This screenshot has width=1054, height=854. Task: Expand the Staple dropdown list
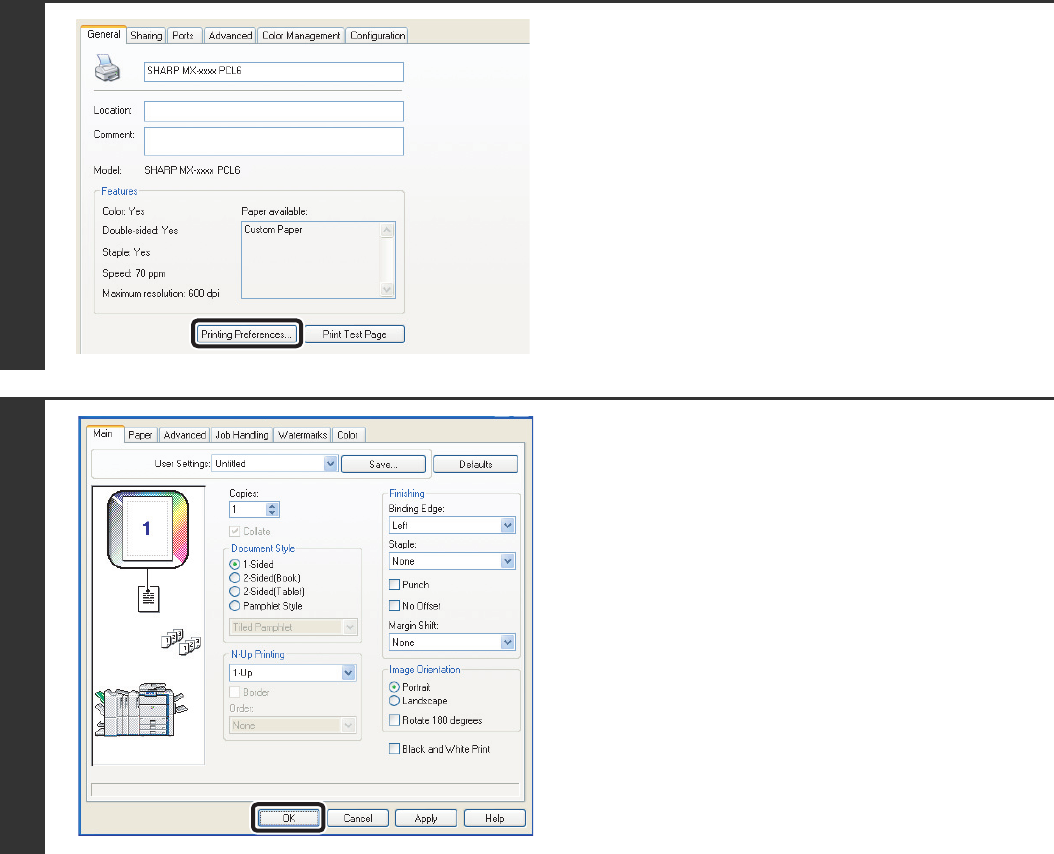507,562
